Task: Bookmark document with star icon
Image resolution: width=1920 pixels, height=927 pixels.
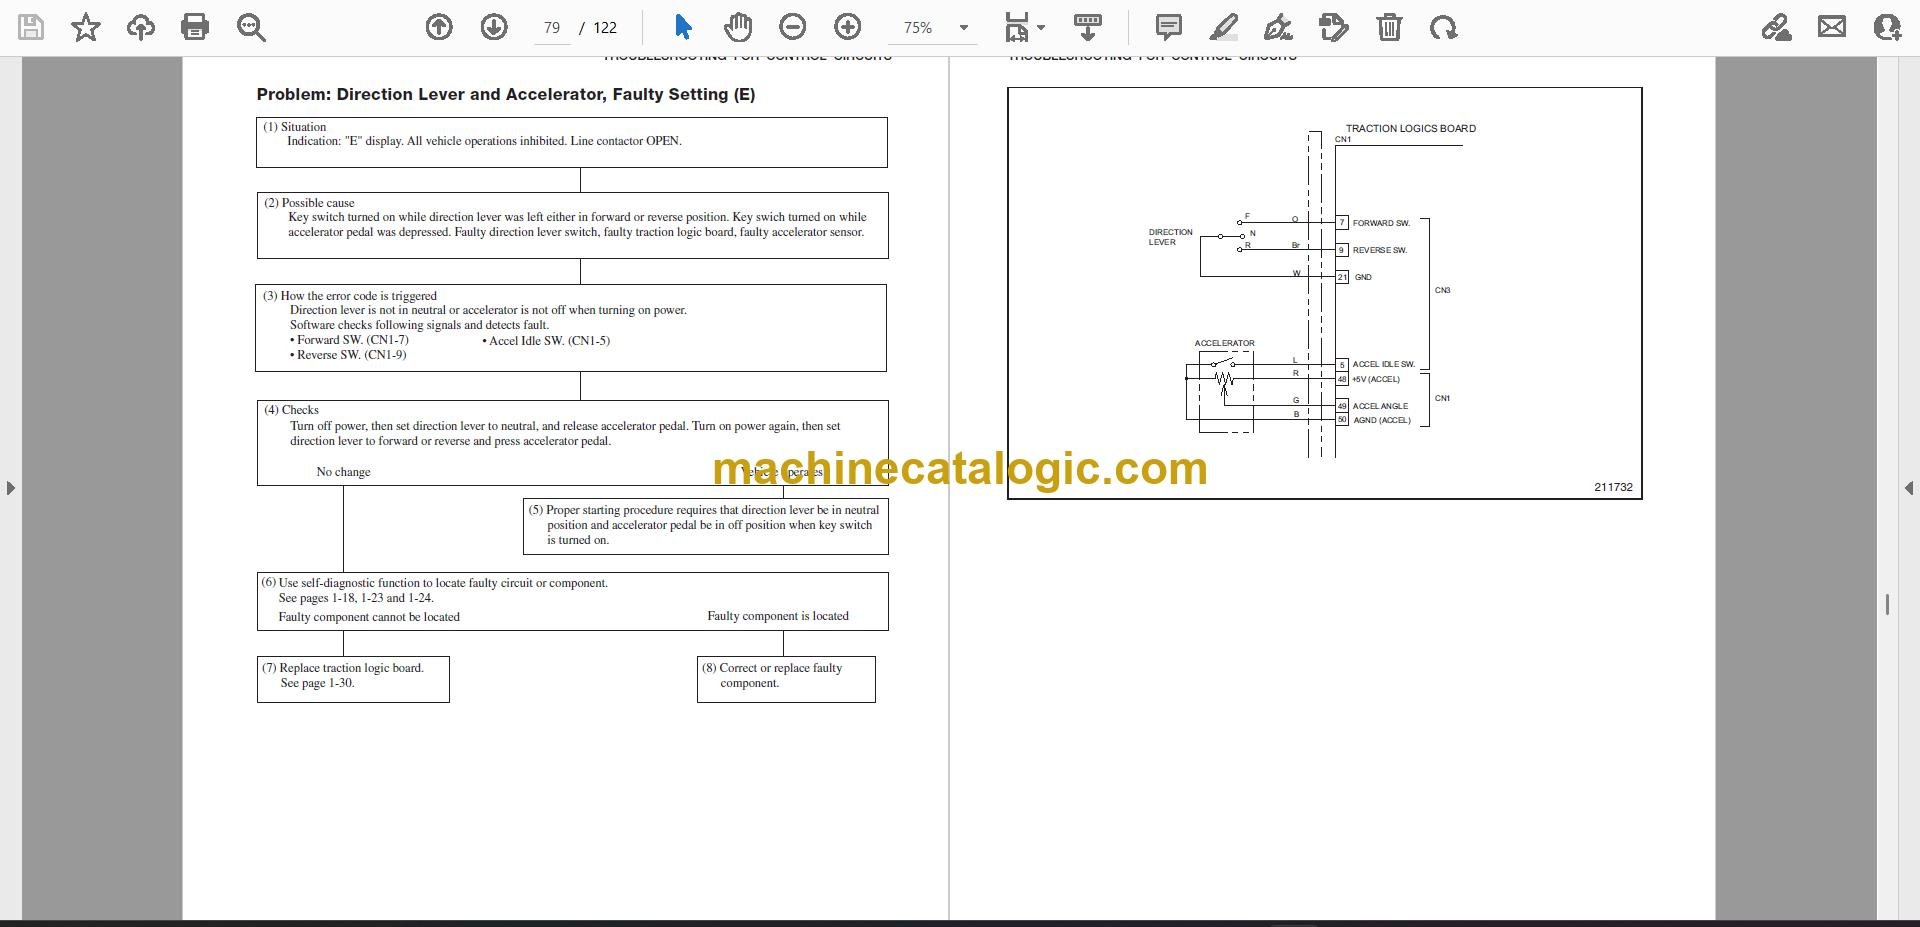Action: 86,27
